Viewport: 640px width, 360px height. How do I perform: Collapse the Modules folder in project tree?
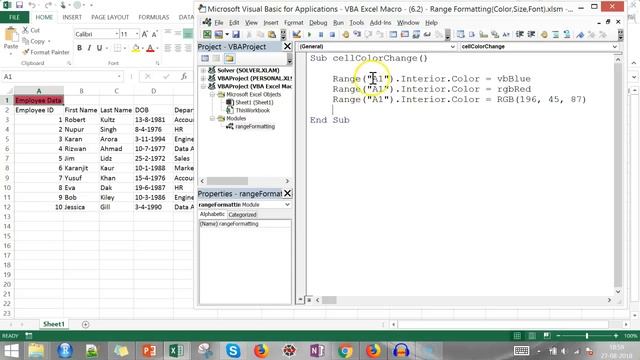tap(212, 118)
